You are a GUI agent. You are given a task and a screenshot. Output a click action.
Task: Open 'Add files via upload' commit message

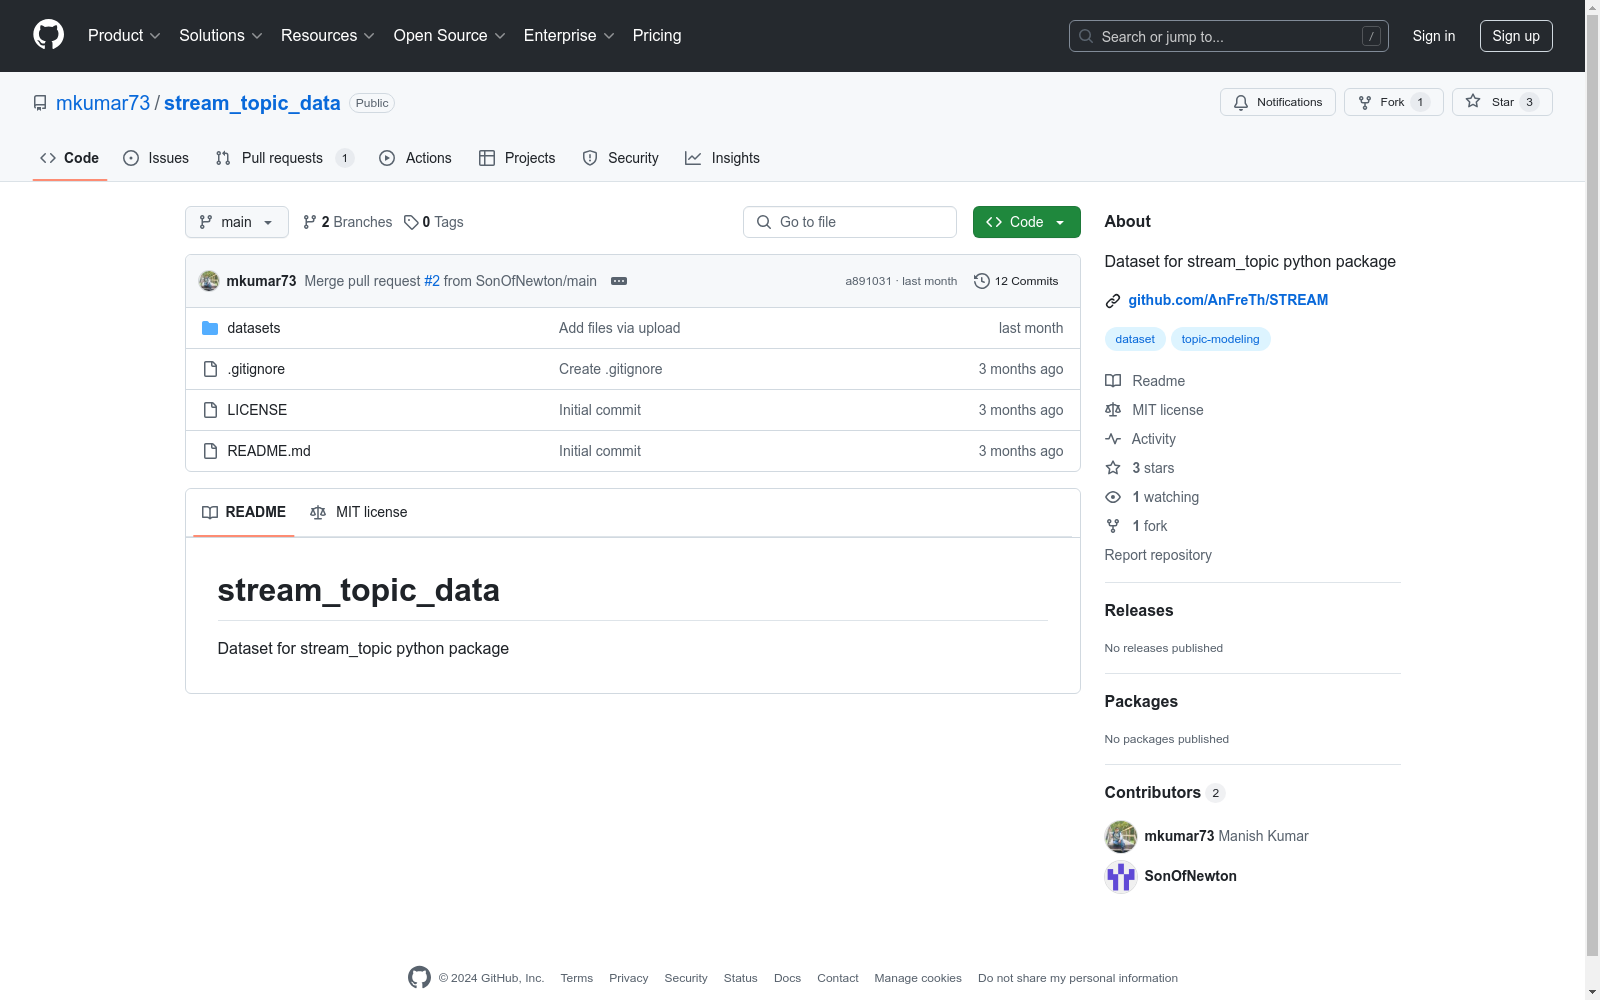click(620, 328)
